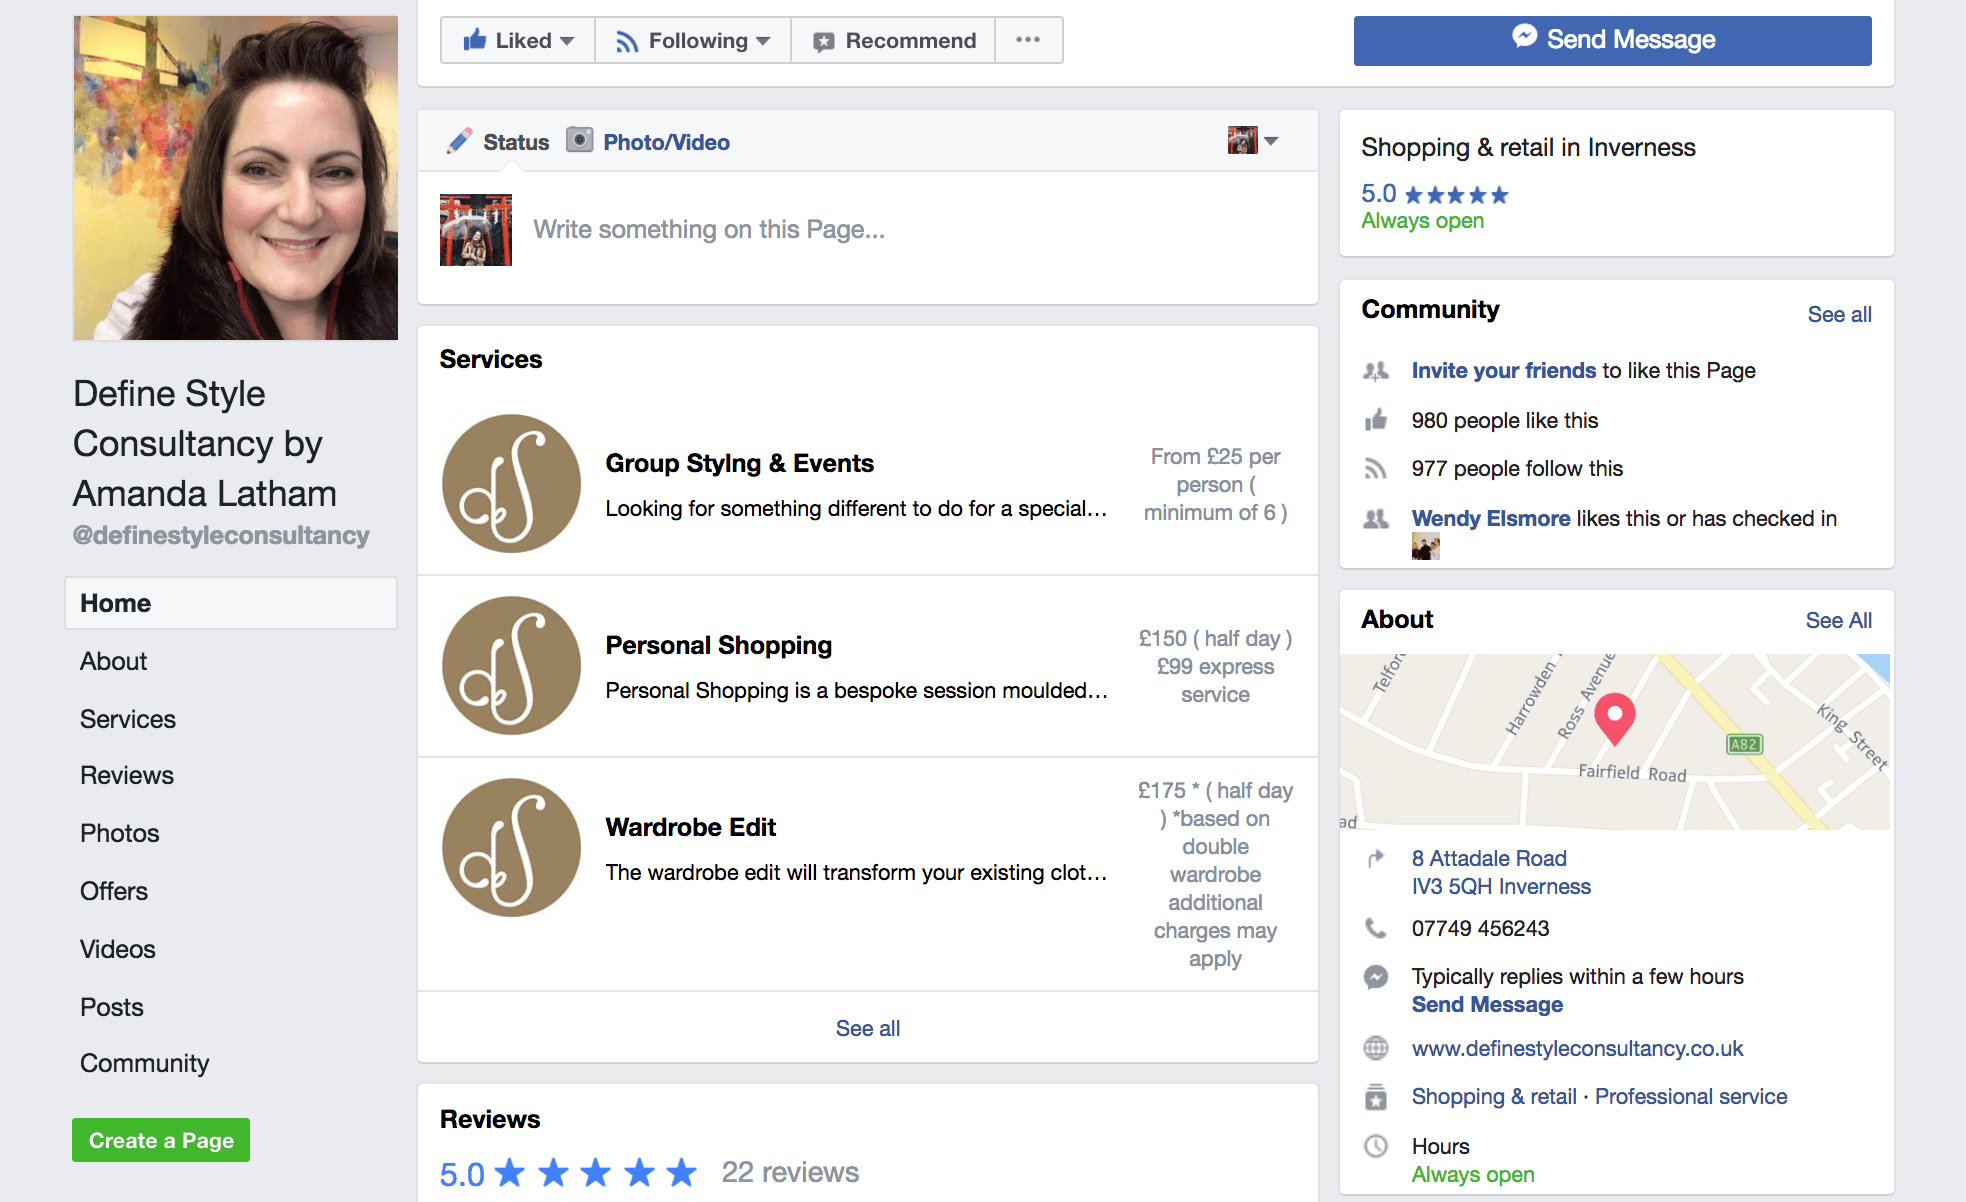This screenshot has height=1202, width=1966.
Task: Click the directions arrow icon beside address
Action: tap(1376, 858)
